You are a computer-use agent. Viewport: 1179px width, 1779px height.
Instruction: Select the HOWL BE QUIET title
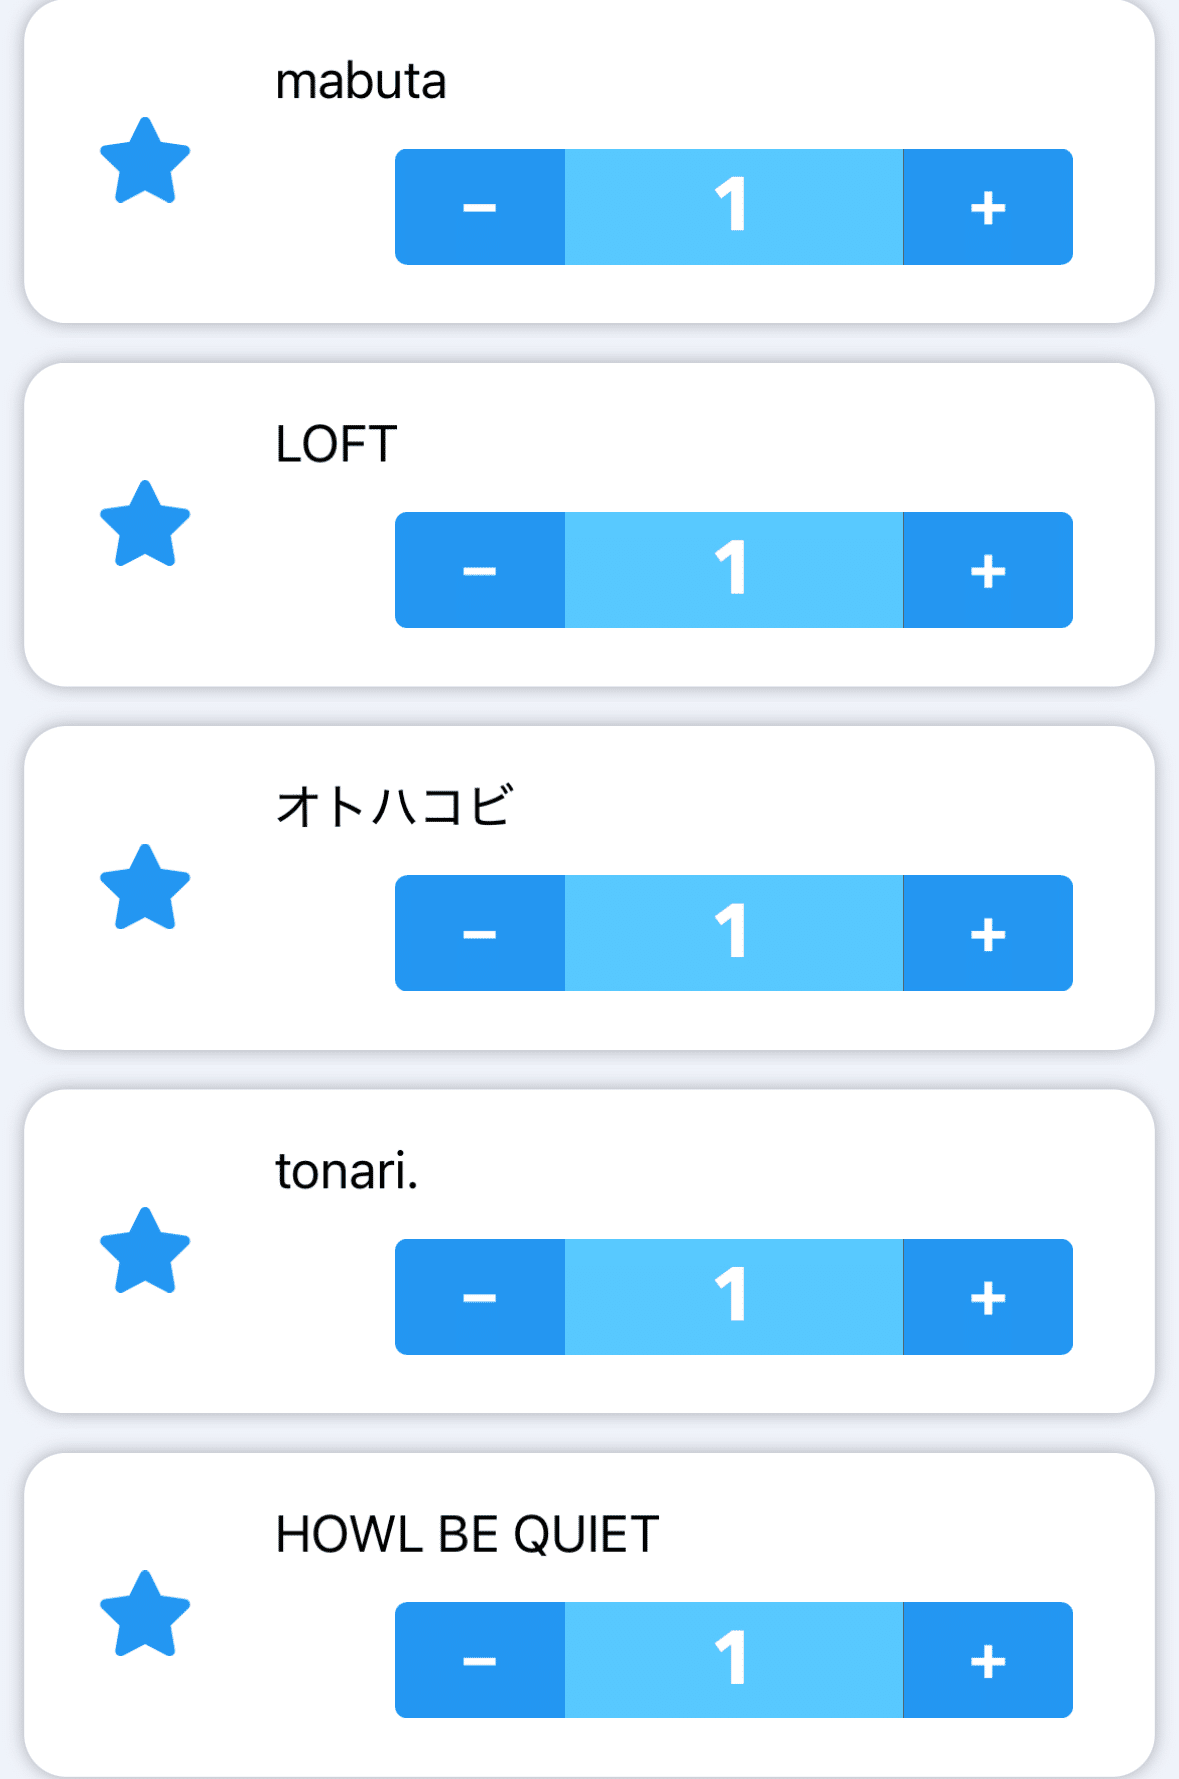[x=467, y=1534]
